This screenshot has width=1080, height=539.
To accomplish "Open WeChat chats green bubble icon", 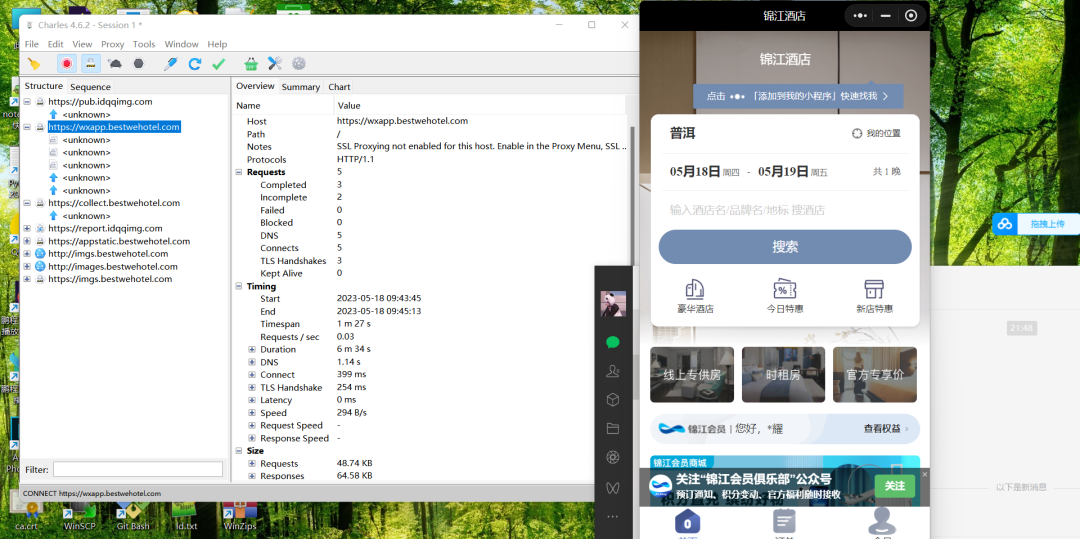I will coord(612,342).
